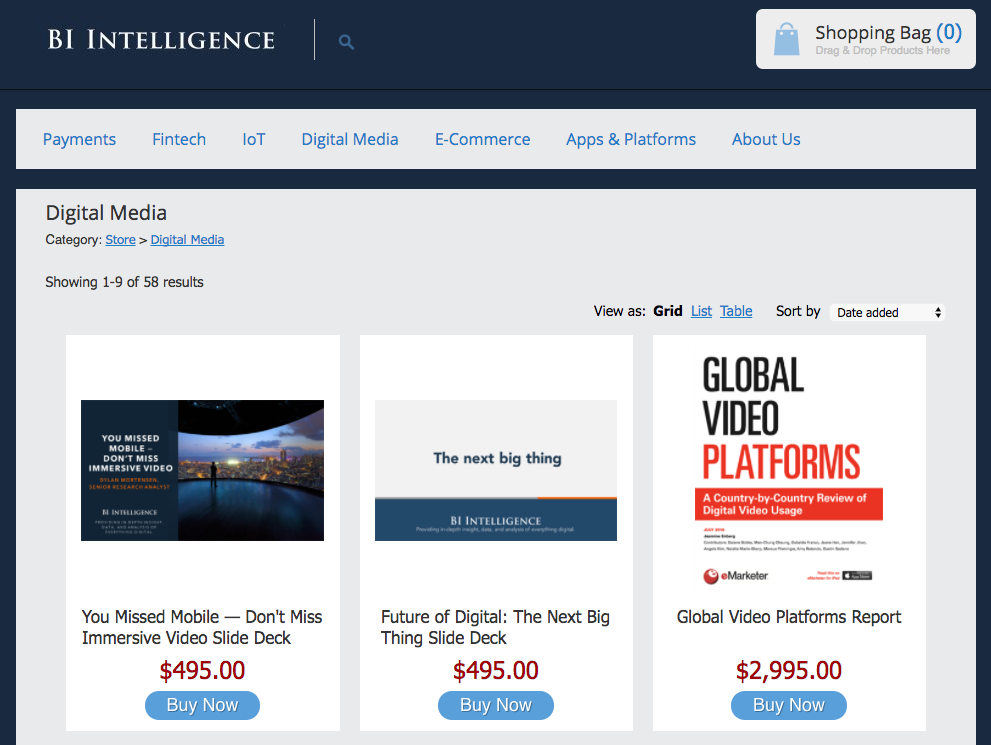
Task: Buy Now the Global Video Platforms Report
Action: 789,705
